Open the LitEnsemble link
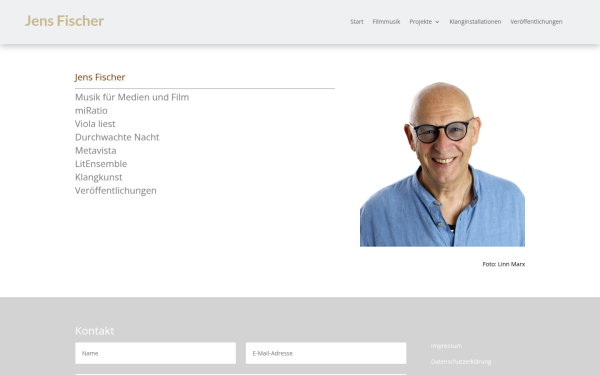Screen dimensions: 600x375 point(101,164)
